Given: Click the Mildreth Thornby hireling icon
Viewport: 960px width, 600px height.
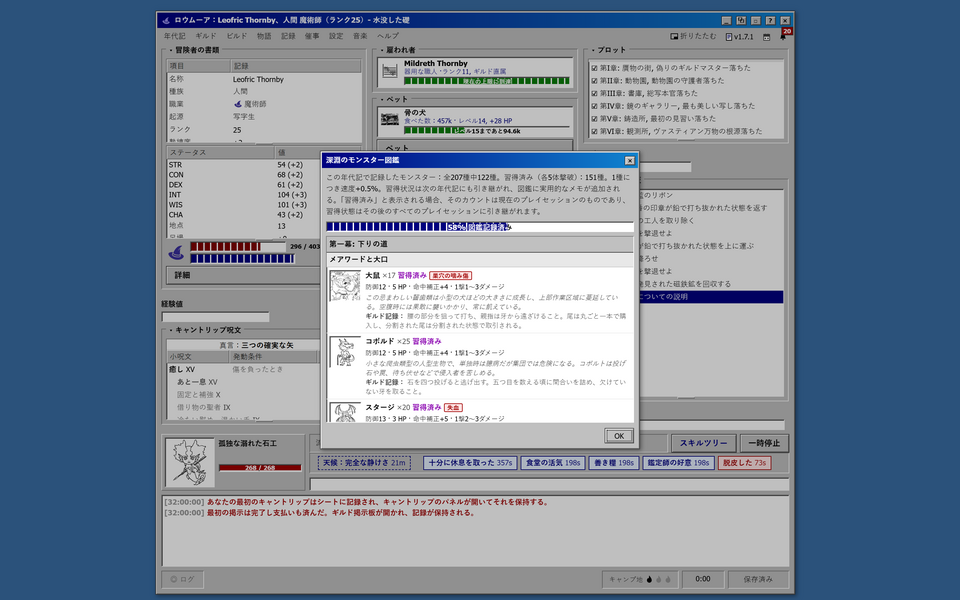Looking at the screenshot, I should point(390,72).
